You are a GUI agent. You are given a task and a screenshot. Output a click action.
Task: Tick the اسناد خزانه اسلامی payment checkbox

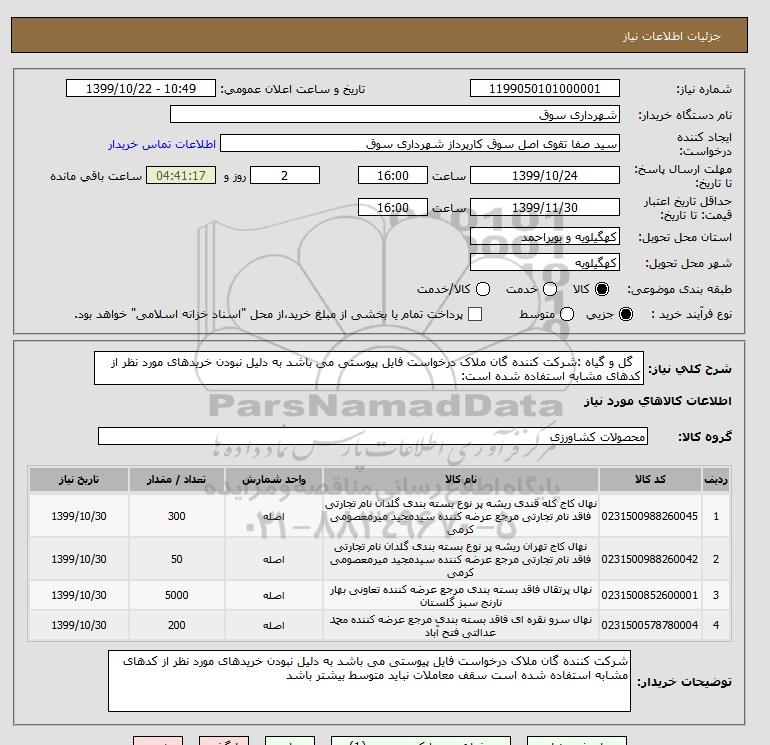coord(475,314)
